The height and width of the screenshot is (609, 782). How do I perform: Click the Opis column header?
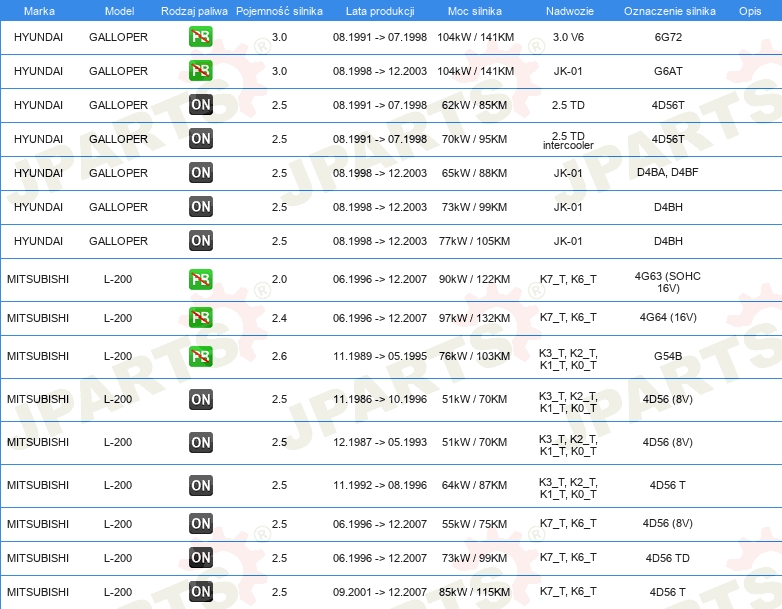749,10
